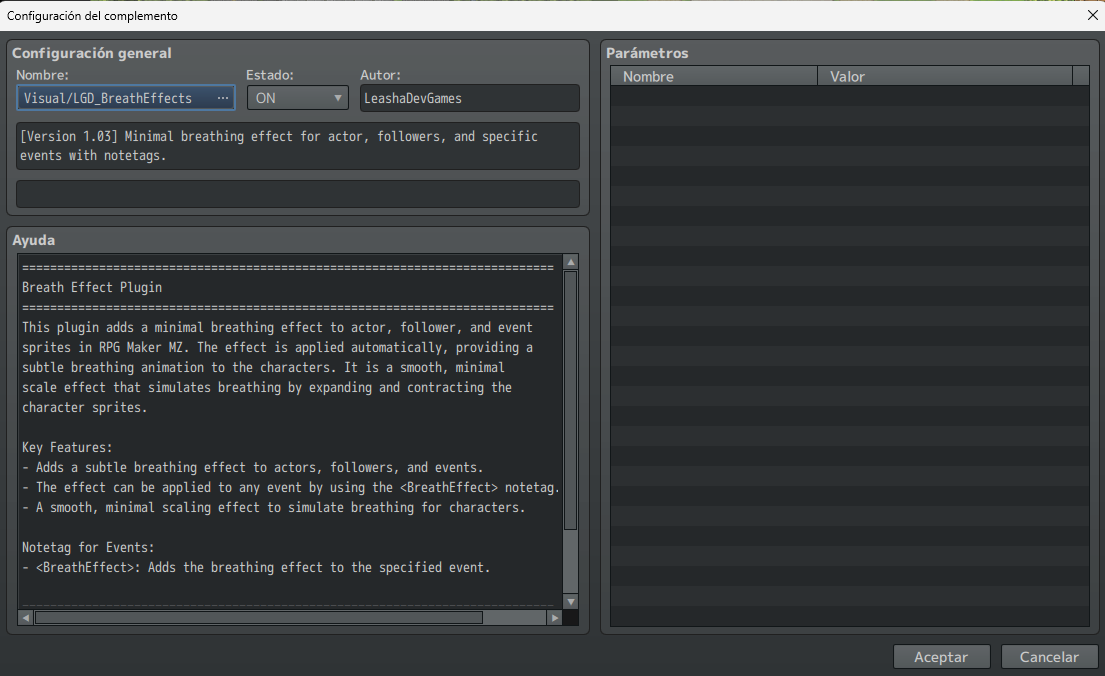Image resolution: width=1105 pixels, height=676 pixels.
Task: Click the 'Key Features:' line in help
Action: click(67, 448)
